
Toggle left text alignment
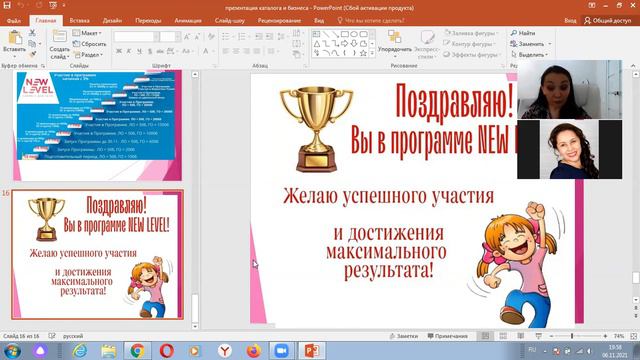point(226,51)
